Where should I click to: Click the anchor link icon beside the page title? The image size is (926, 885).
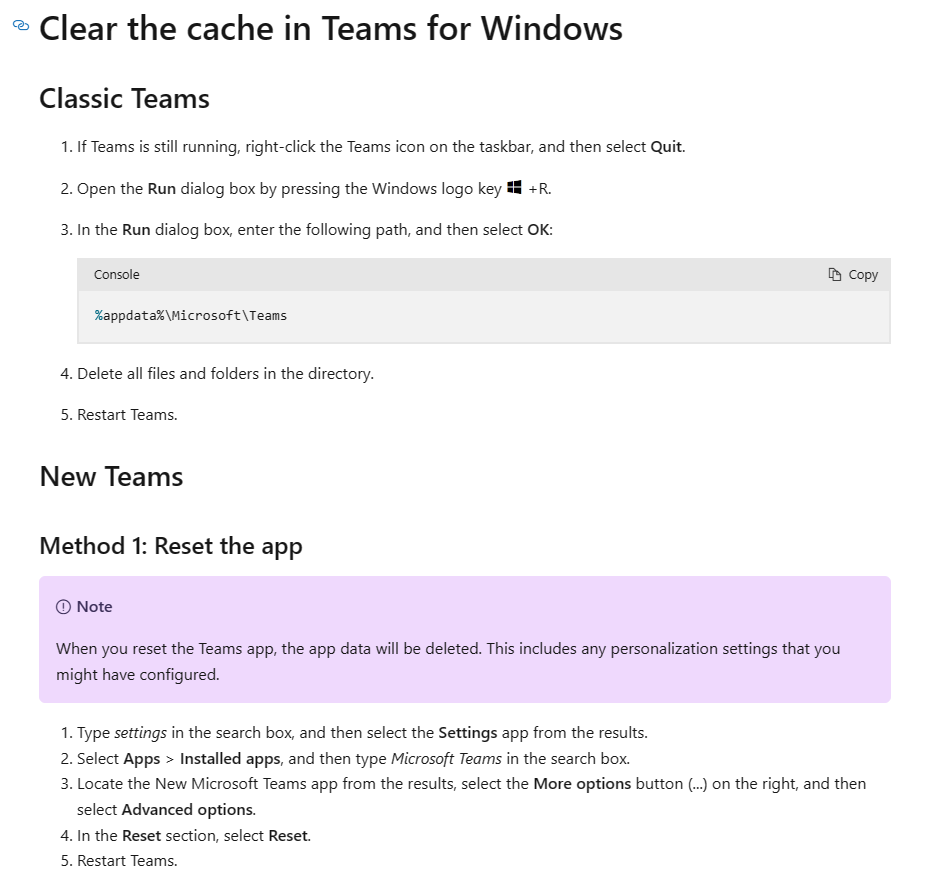tap(20, 25)
